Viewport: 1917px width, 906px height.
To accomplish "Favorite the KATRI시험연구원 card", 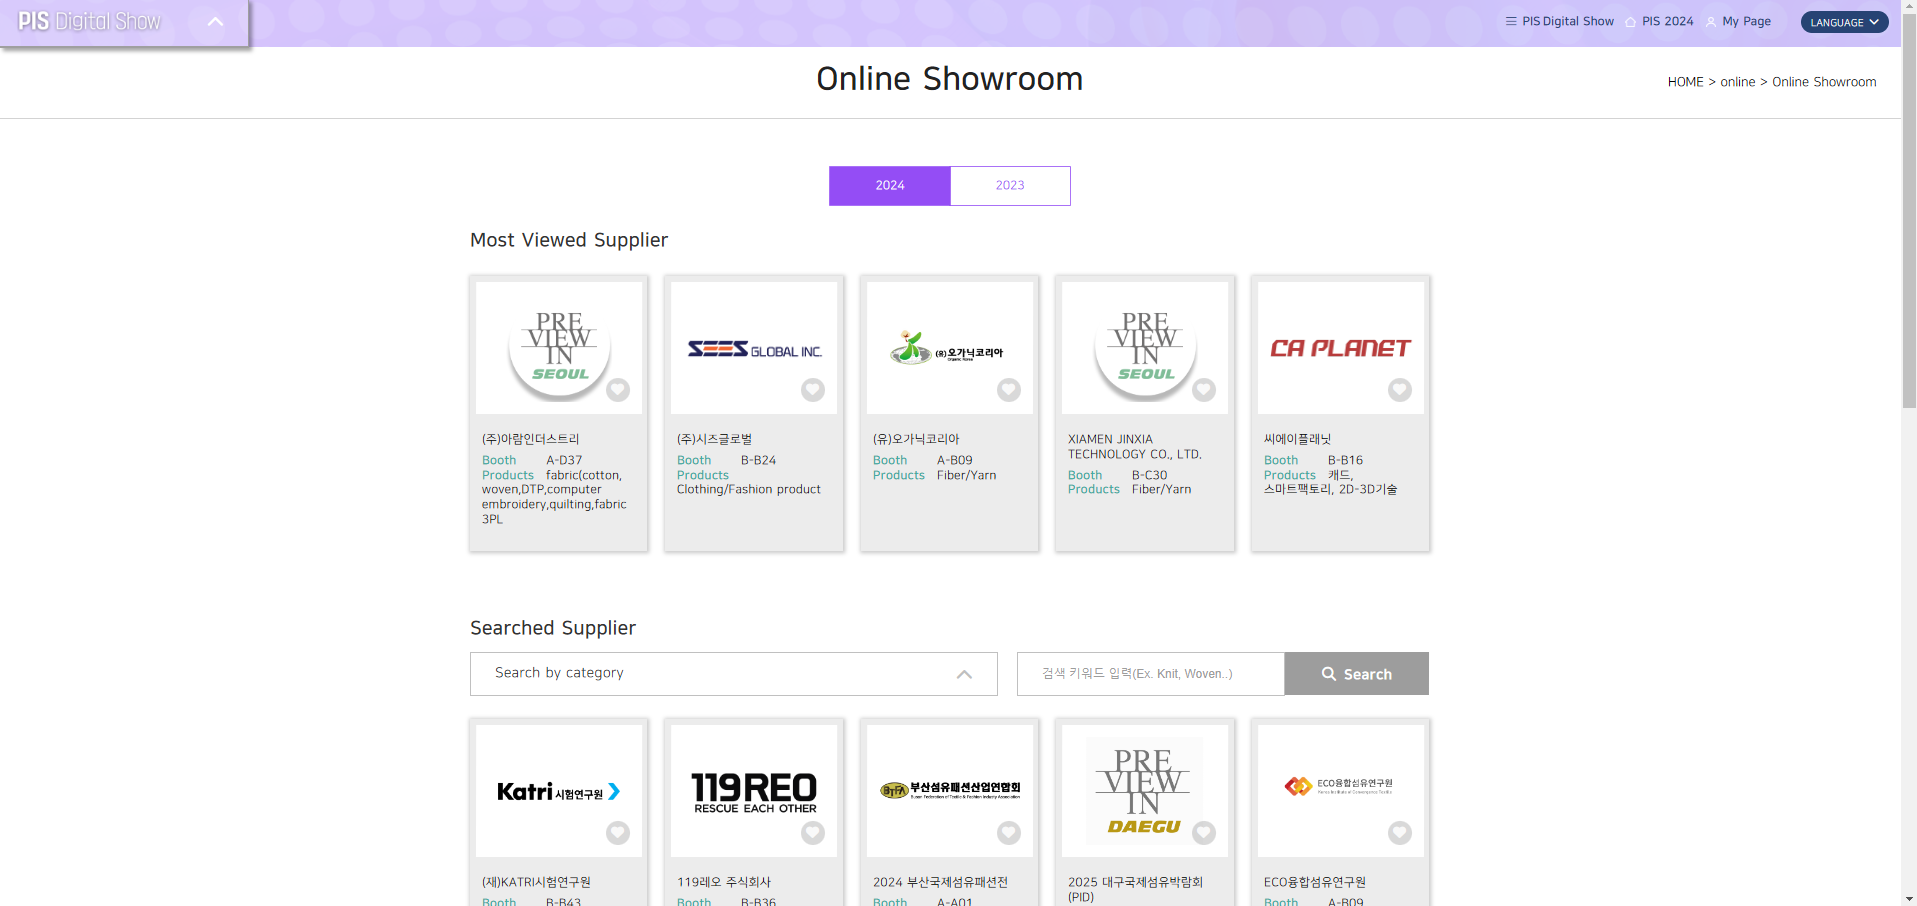I will pos(618,833).
